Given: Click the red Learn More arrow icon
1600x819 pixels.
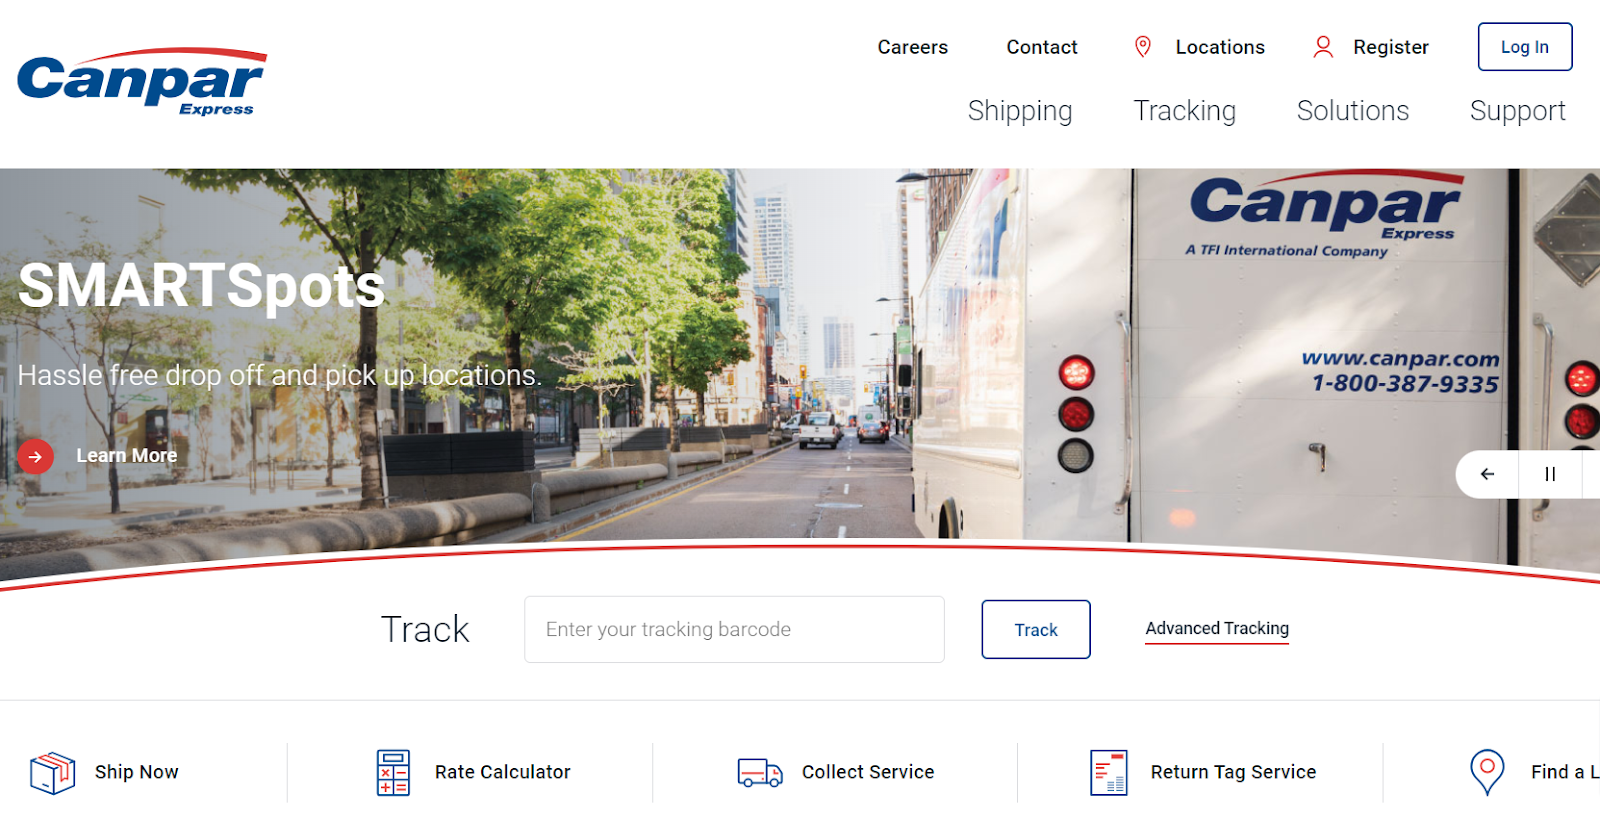Looking at the screenshot, I should pyautogui.click(x=35, y=456).
